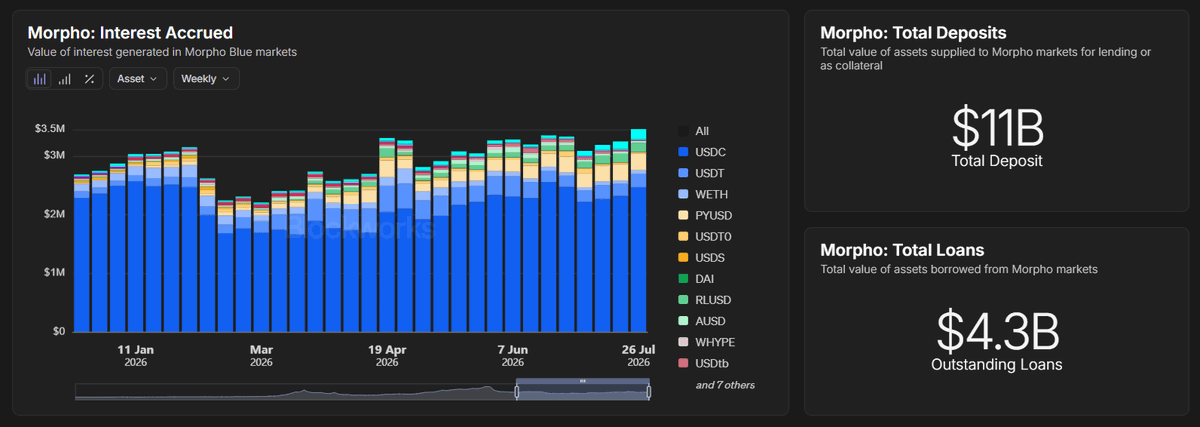This screenshot has width=1200, height=427.
Task: Toggle USDT series in the legend
Action: pos(700,173)
